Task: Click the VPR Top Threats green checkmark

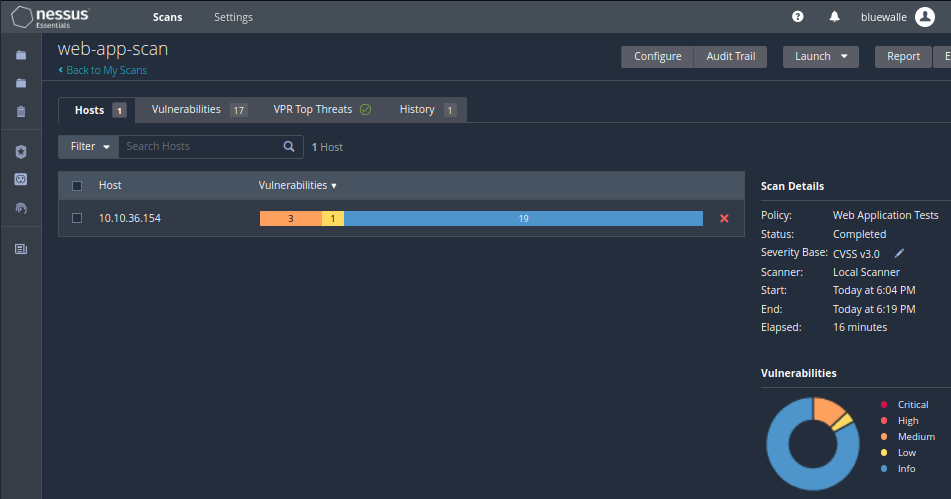Action: point(365,110)
